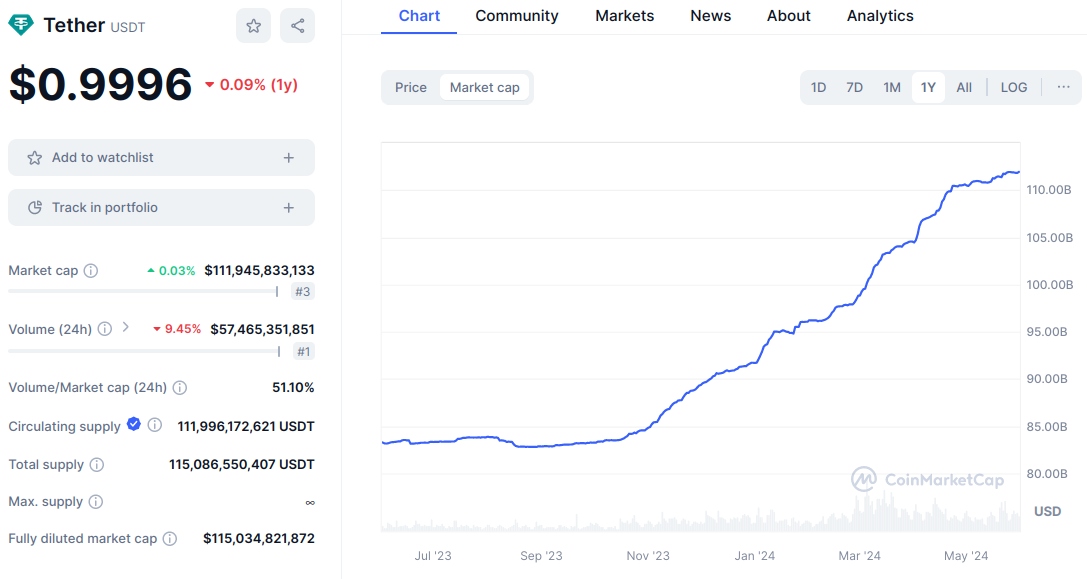The image size is (1087, 579).
Task: Open the About tab
Action: tap(789, 16)
